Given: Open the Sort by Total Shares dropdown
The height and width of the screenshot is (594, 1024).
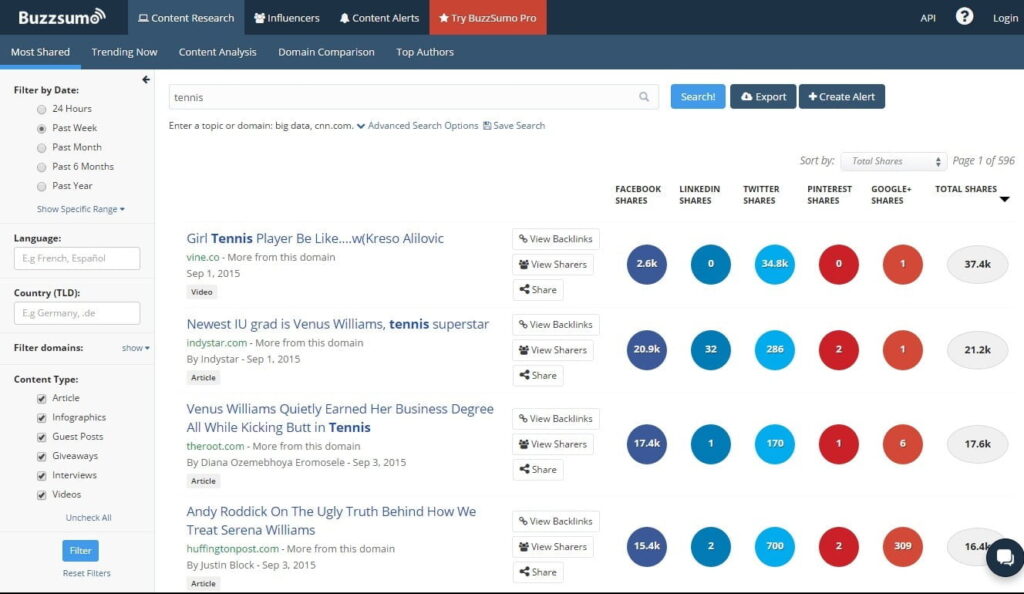Looking at the screenshot, I should pyautogui.click(x=893, y=161).
